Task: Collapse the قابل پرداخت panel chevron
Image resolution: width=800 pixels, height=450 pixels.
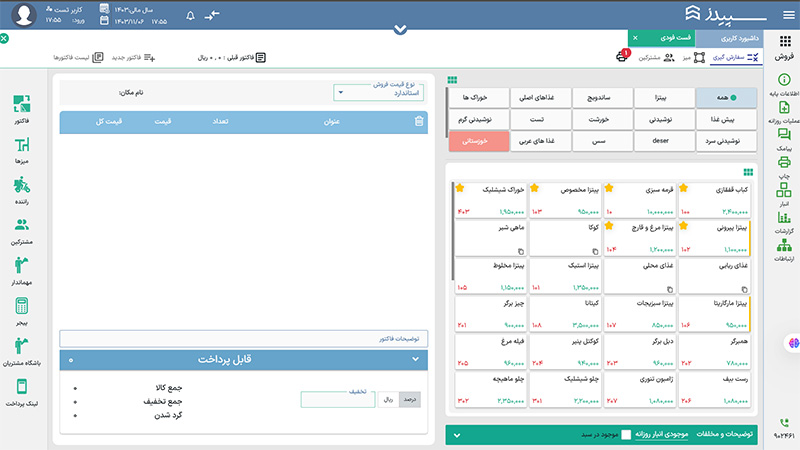Action: point(415,359)
